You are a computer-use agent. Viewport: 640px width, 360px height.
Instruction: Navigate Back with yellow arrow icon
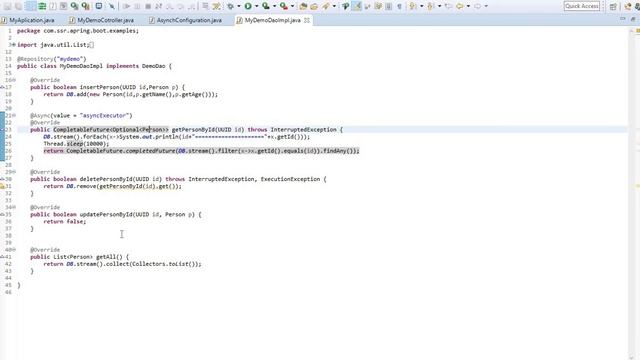460,6
